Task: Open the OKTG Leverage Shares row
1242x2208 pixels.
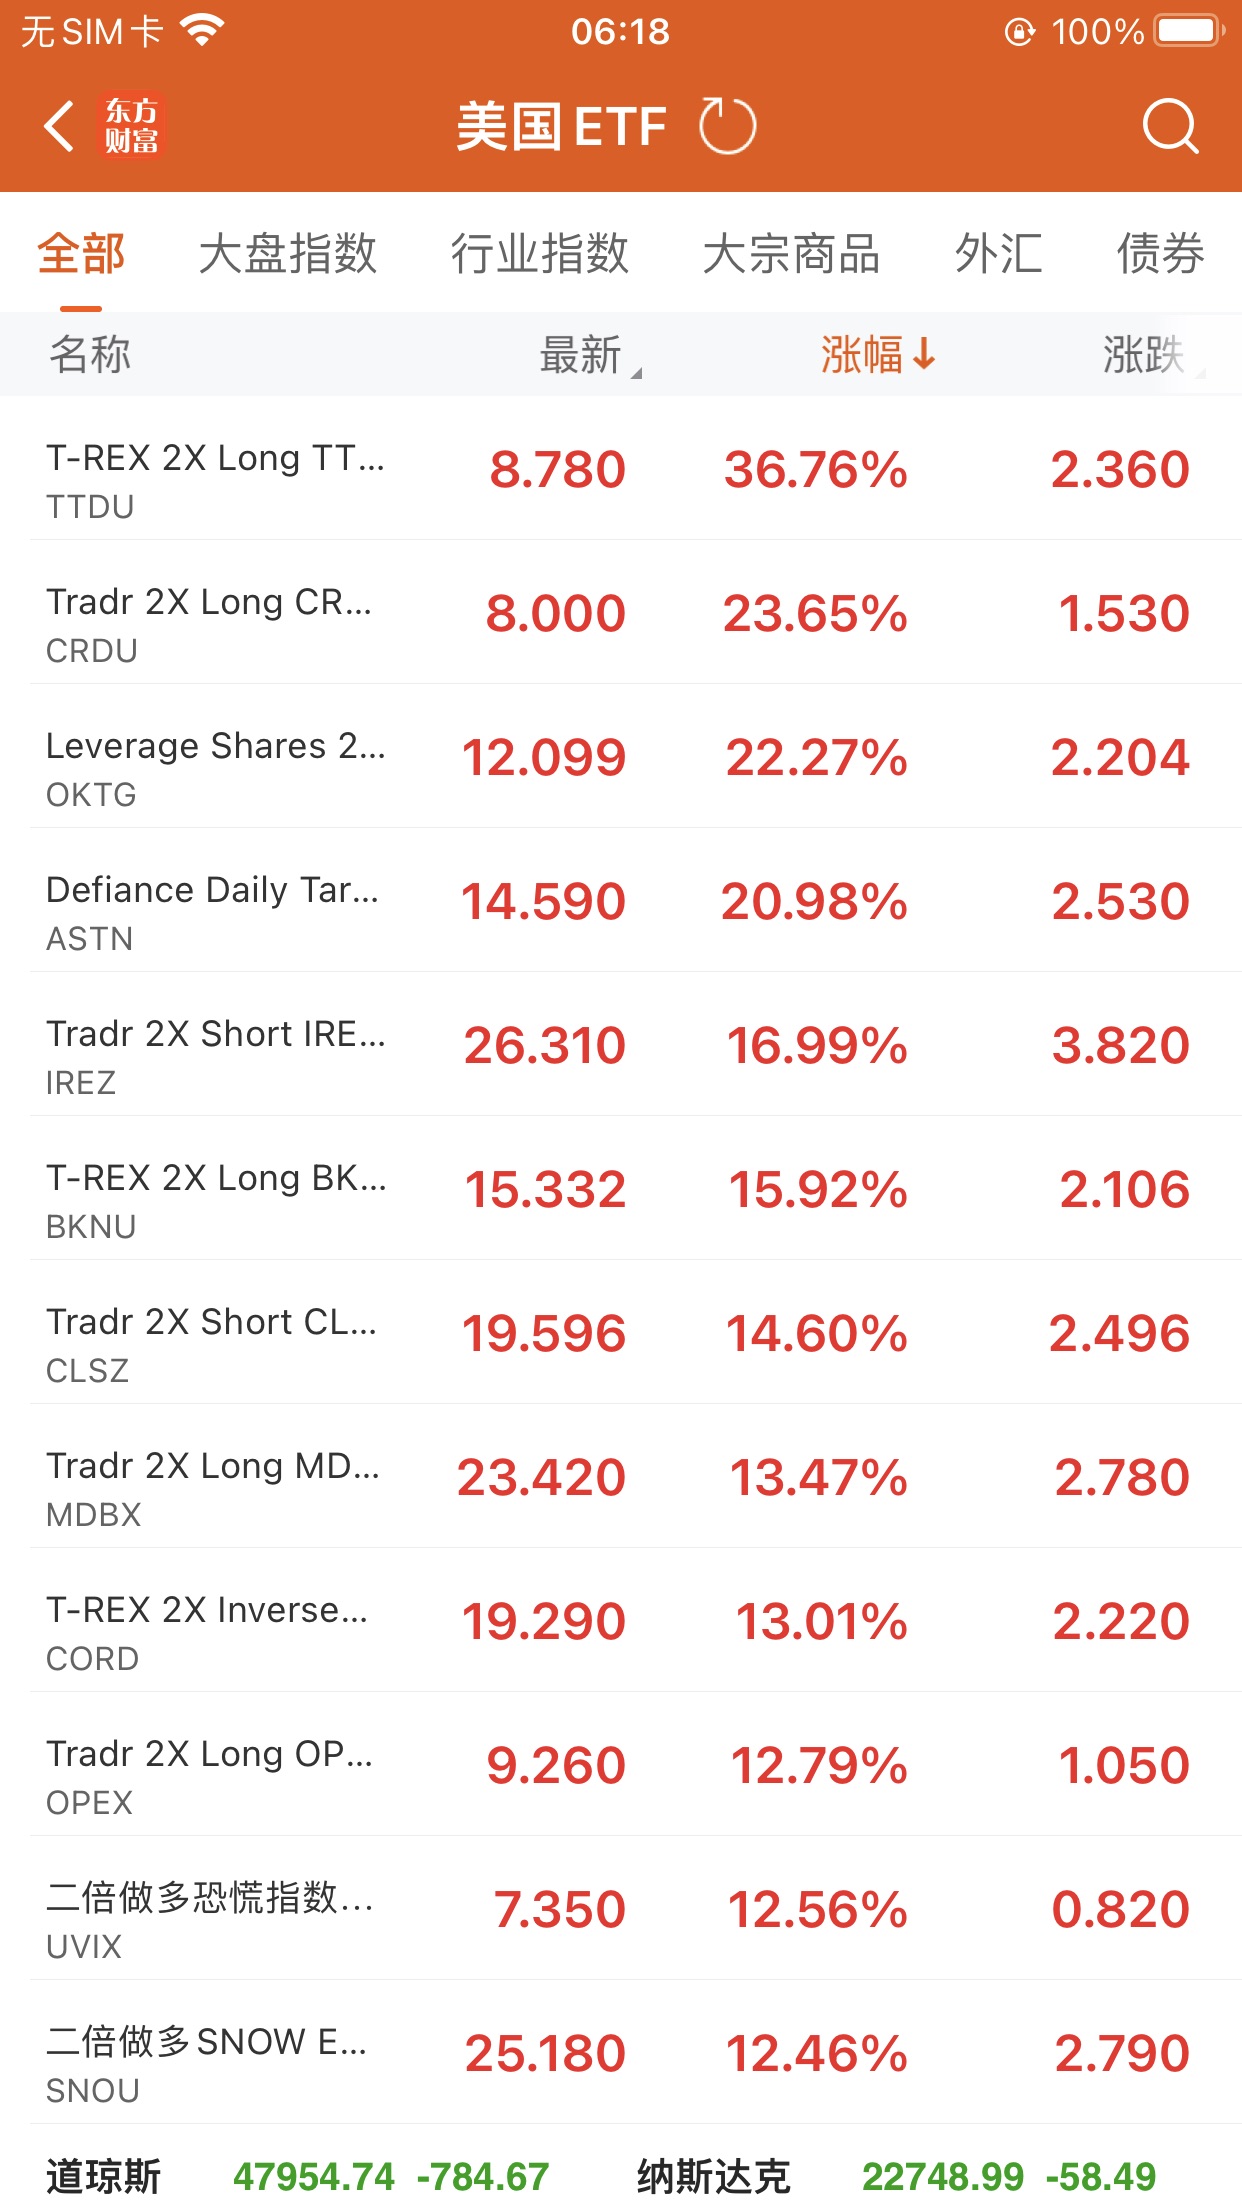Action: click(620, 758)
